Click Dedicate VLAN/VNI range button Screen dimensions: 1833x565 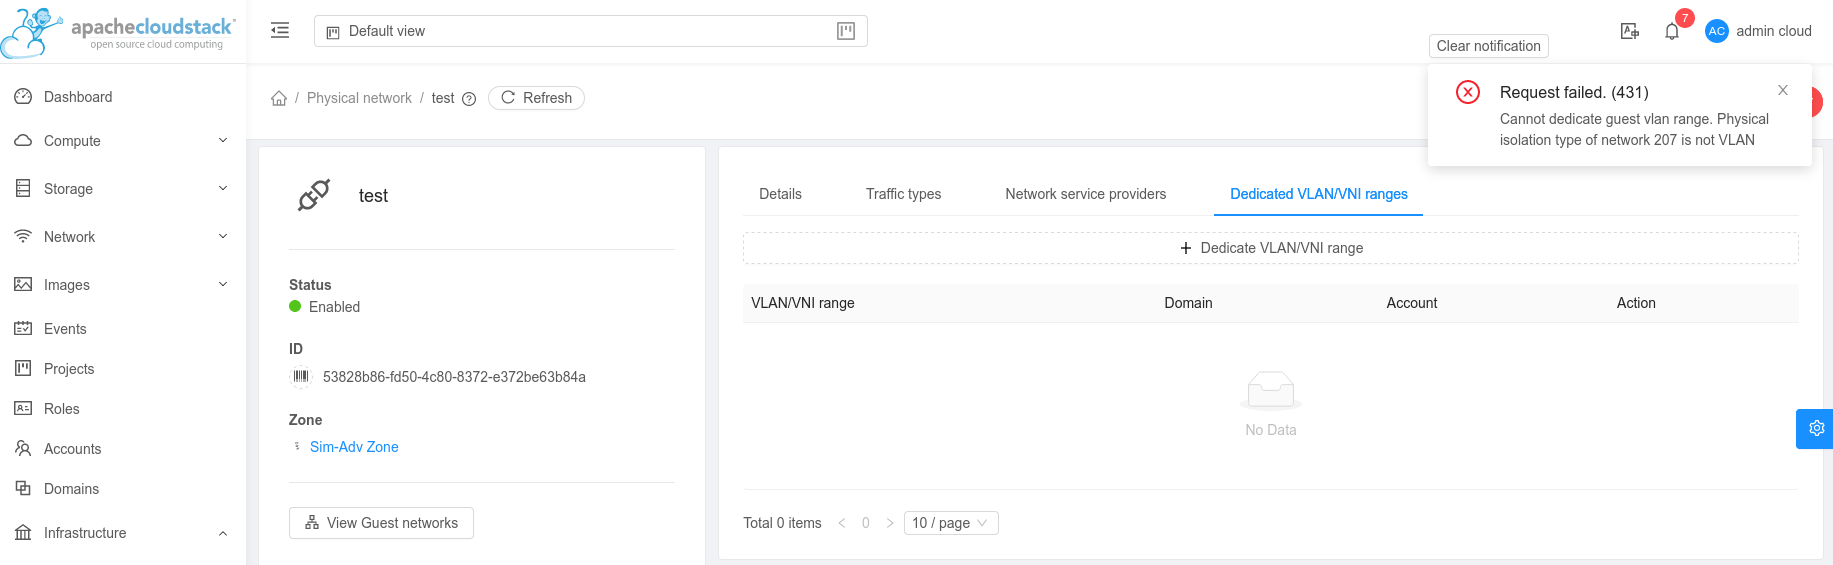click(1270, 248)
